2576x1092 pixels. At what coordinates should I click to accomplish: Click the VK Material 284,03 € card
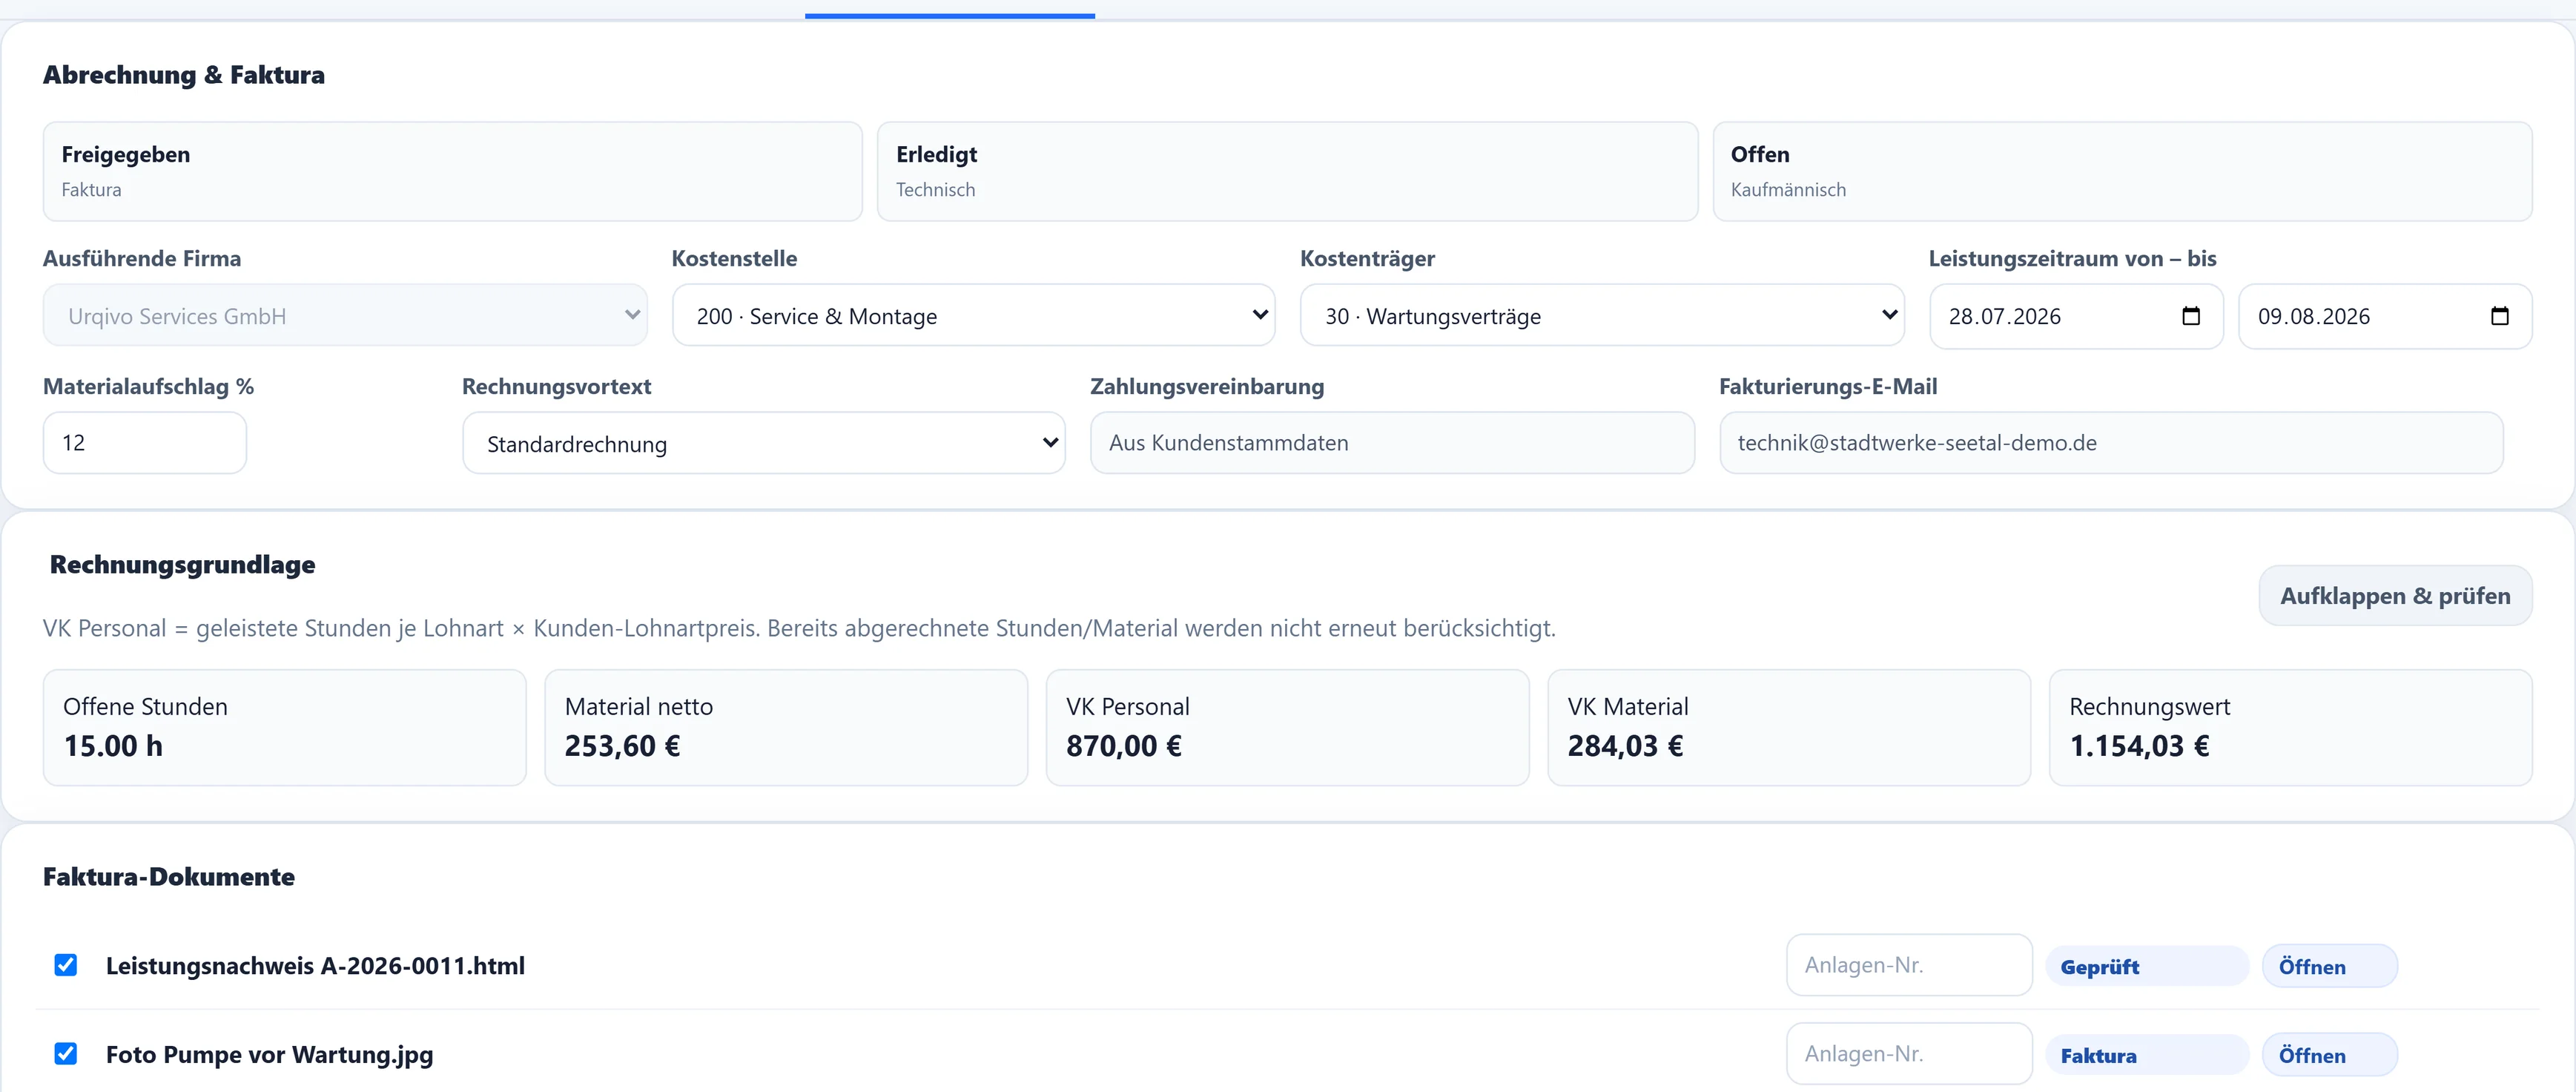point(1789,727)
